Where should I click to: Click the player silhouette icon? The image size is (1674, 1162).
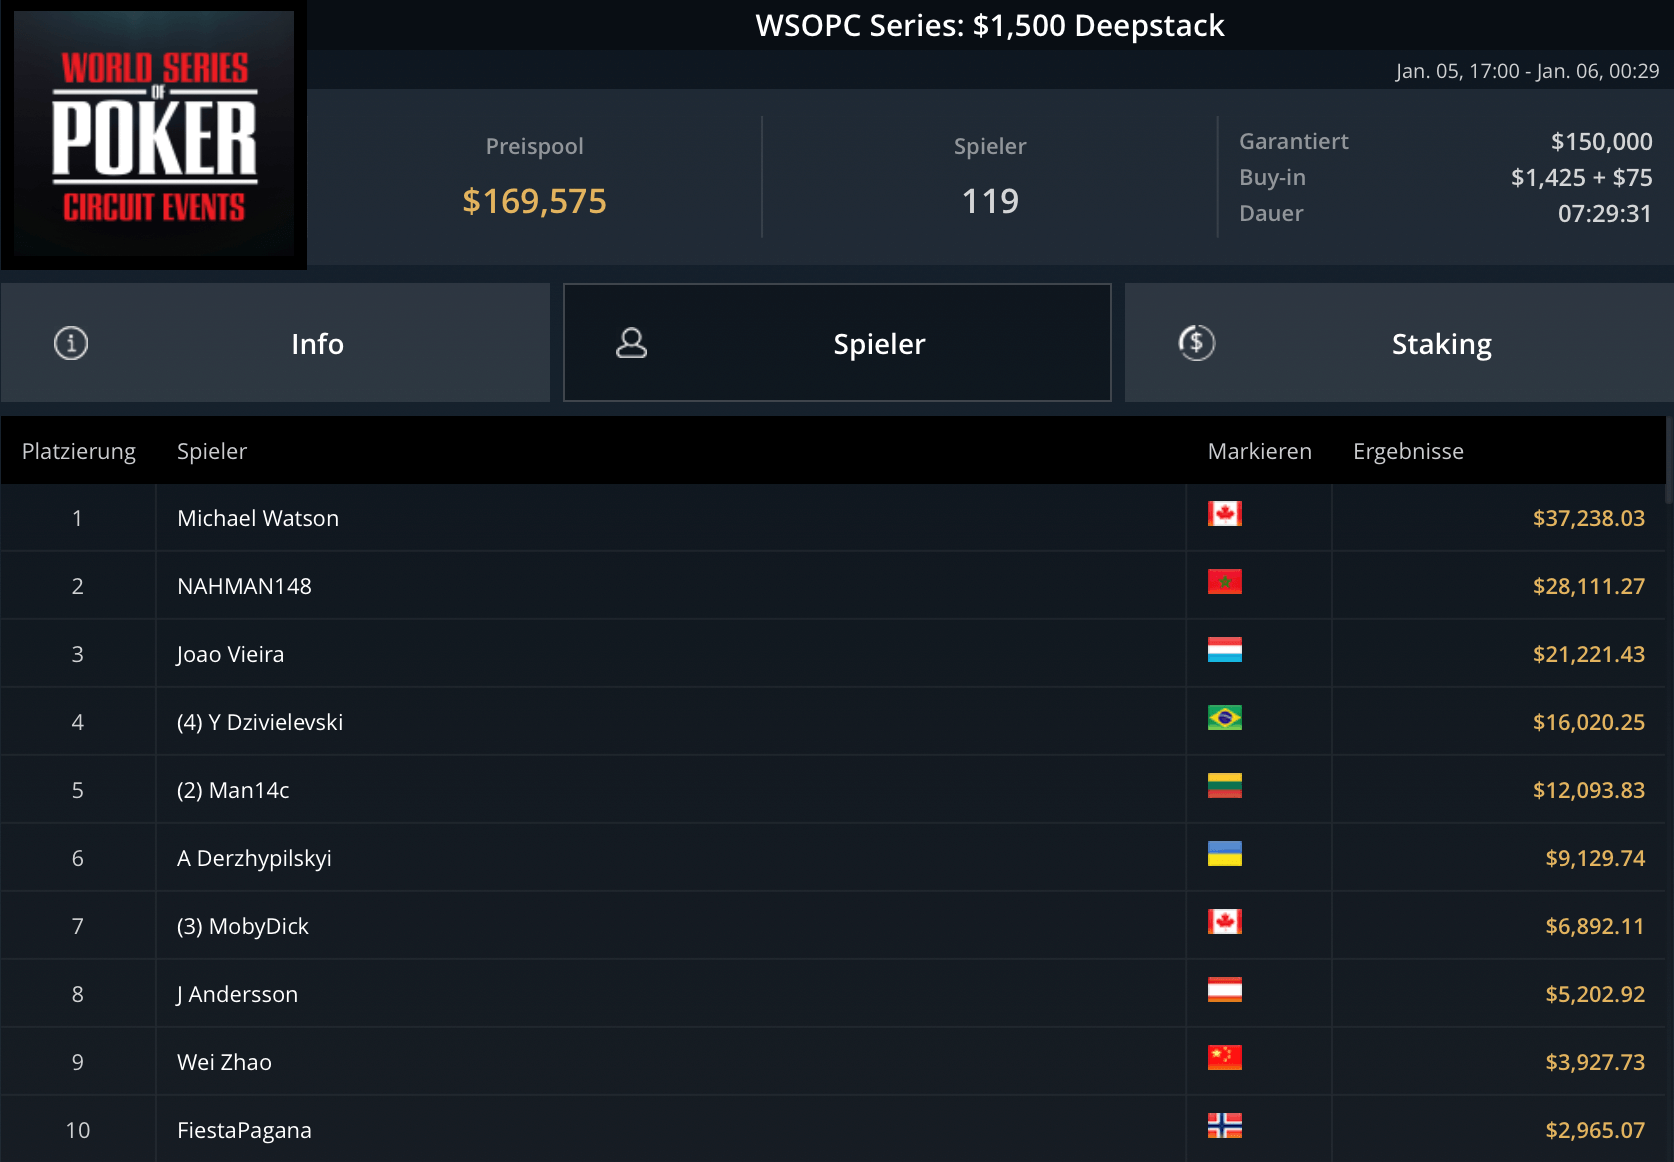pos(631,343)
